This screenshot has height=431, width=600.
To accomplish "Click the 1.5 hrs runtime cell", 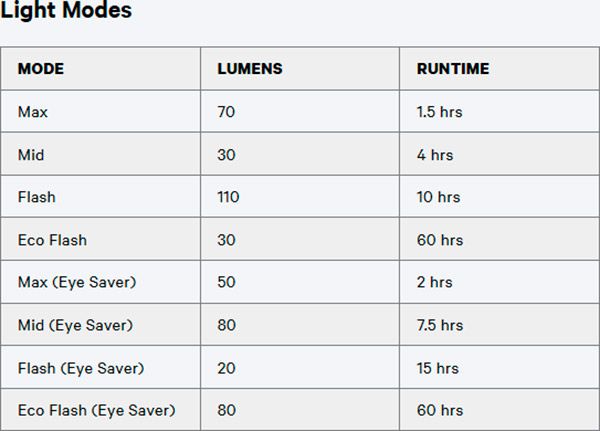I will coord(439,112).
